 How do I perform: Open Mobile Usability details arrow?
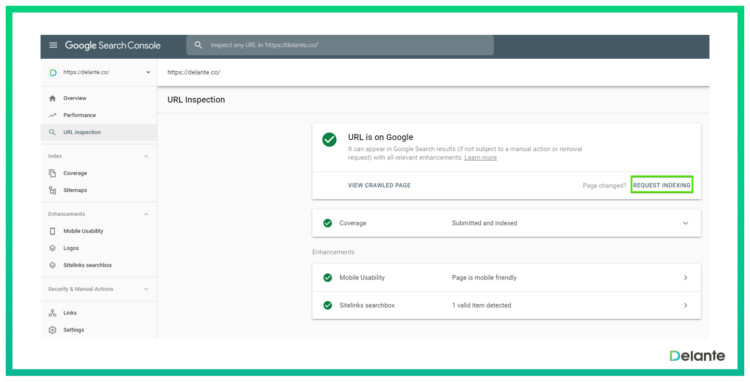pos(685,278)
